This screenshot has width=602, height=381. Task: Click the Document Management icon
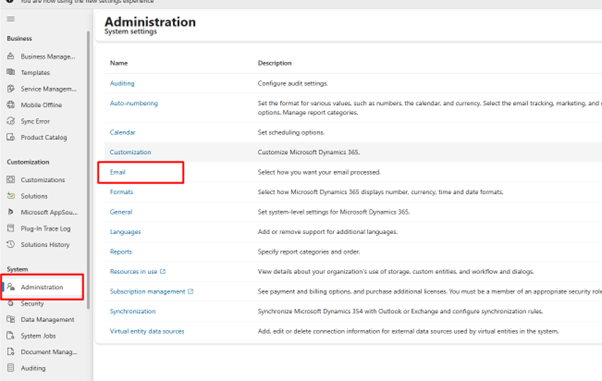11,351
